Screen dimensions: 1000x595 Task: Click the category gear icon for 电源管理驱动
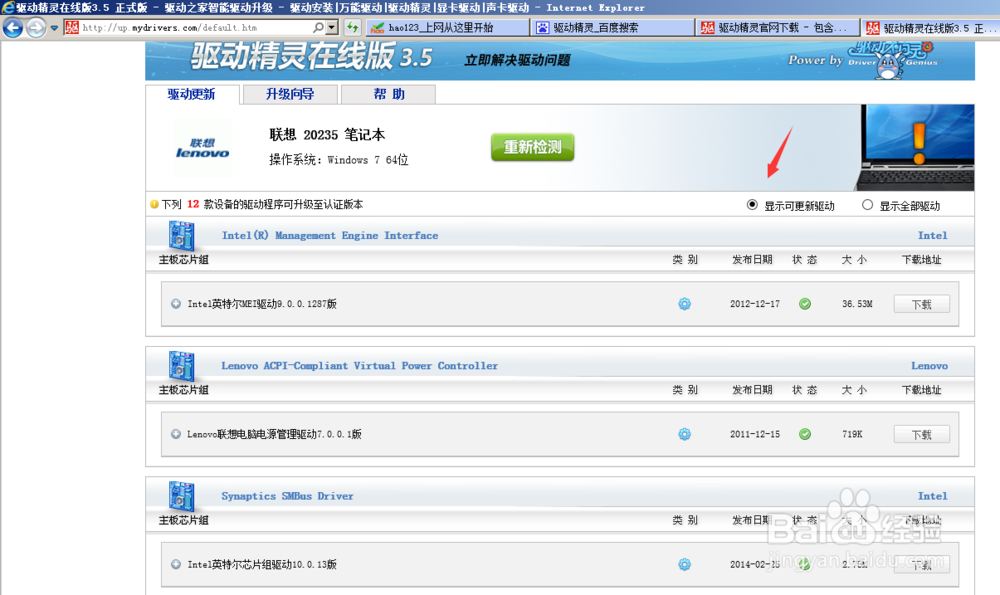point(684,434)
